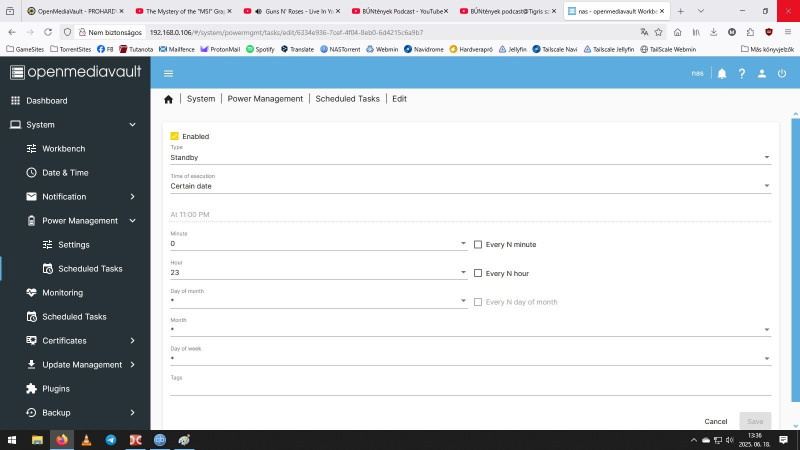Open Power Management Settings item
This screenshot has width=800, height=450.
click(75, 244)
